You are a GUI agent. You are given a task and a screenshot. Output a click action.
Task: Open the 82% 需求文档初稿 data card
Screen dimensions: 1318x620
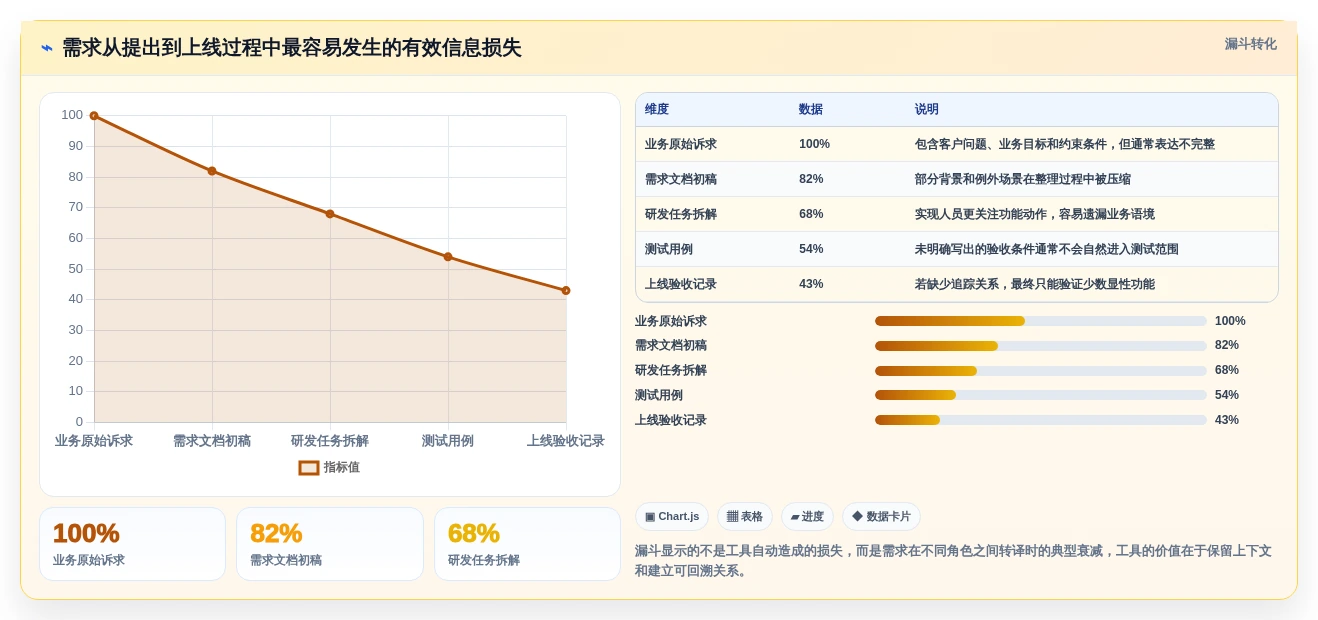[330, 544]
